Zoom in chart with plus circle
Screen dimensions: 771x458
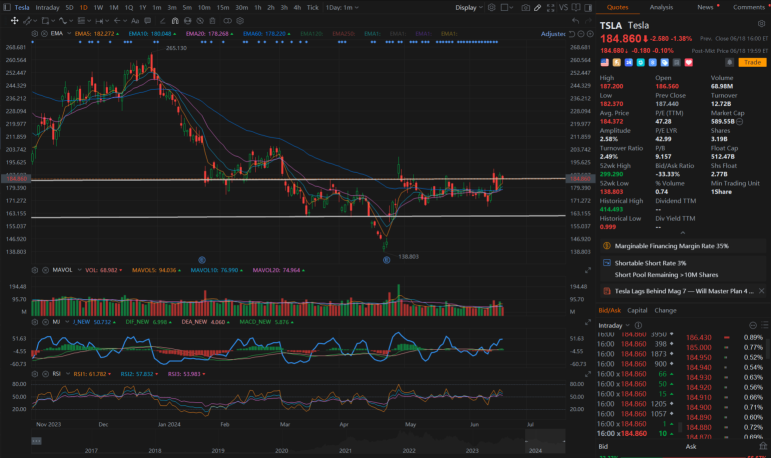click(590, 34)
